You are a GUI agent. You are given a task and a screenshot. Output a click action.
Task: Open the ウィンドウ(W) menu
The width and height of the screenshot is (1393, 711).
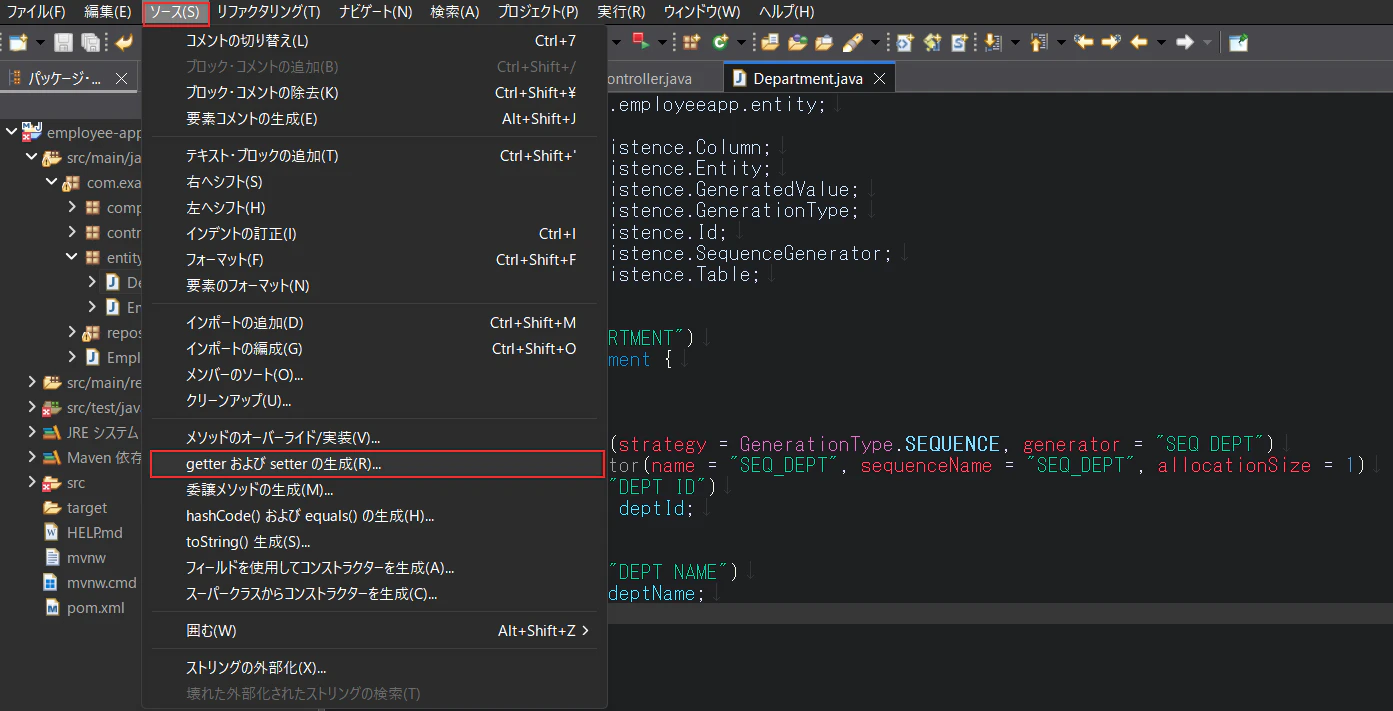coord(702,12)
